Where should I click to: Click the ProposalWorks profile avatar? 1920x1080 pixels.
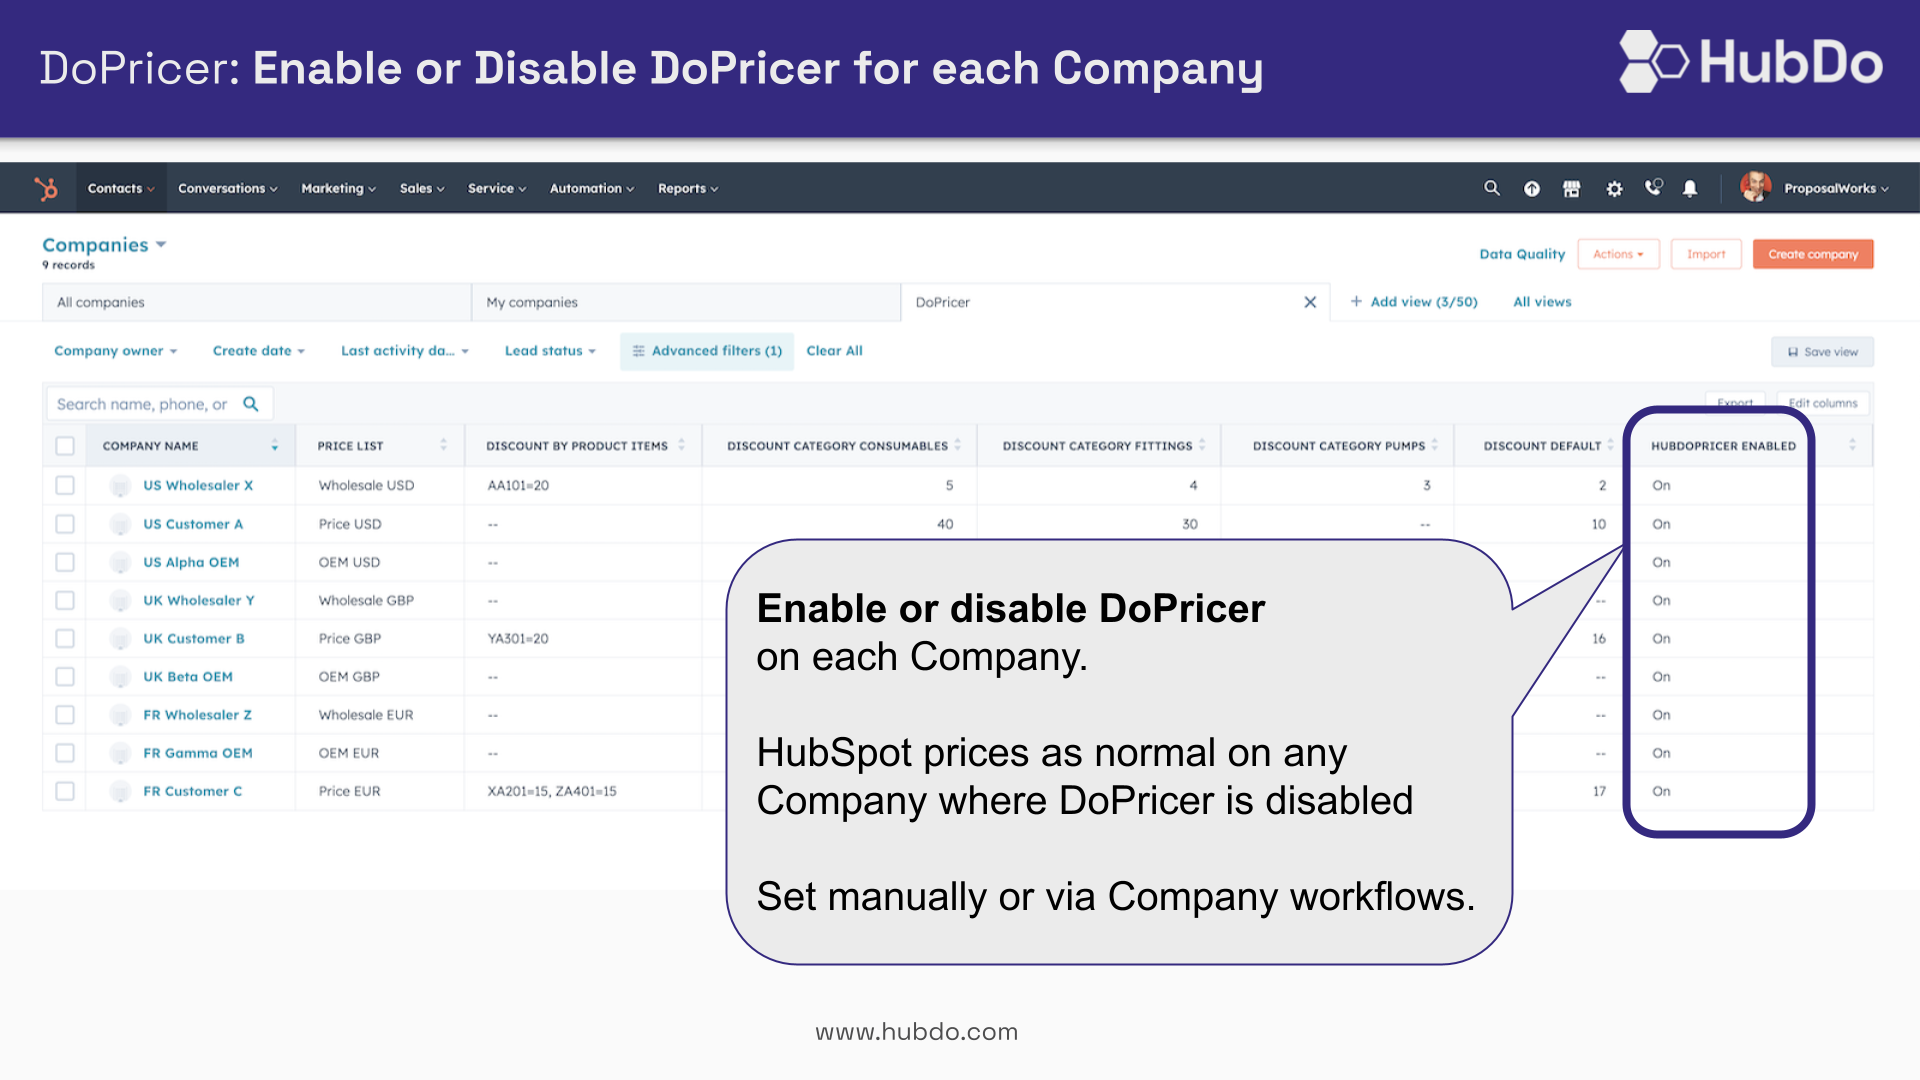[x=1755, y=187]
